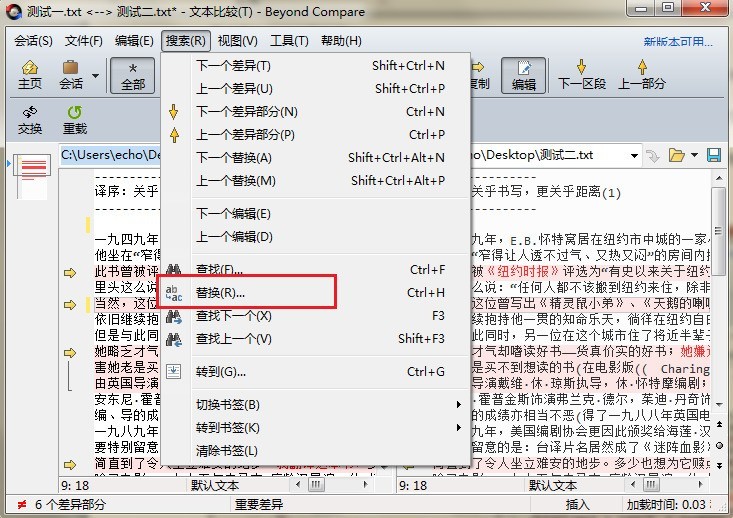Click the binoculars find icon
The width and height of the screenshot is (733, 518).
pos(173,269)
